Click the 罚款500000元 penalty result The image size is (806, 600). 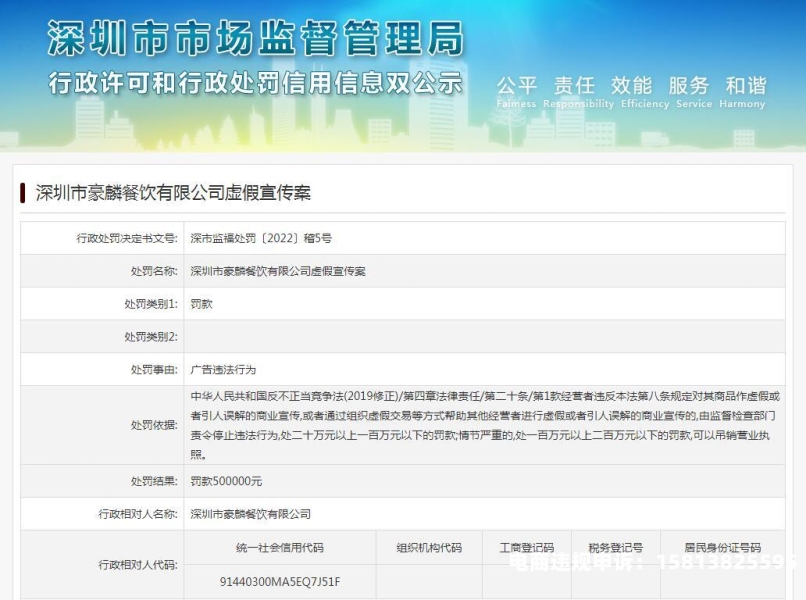[x=226, y=481]
